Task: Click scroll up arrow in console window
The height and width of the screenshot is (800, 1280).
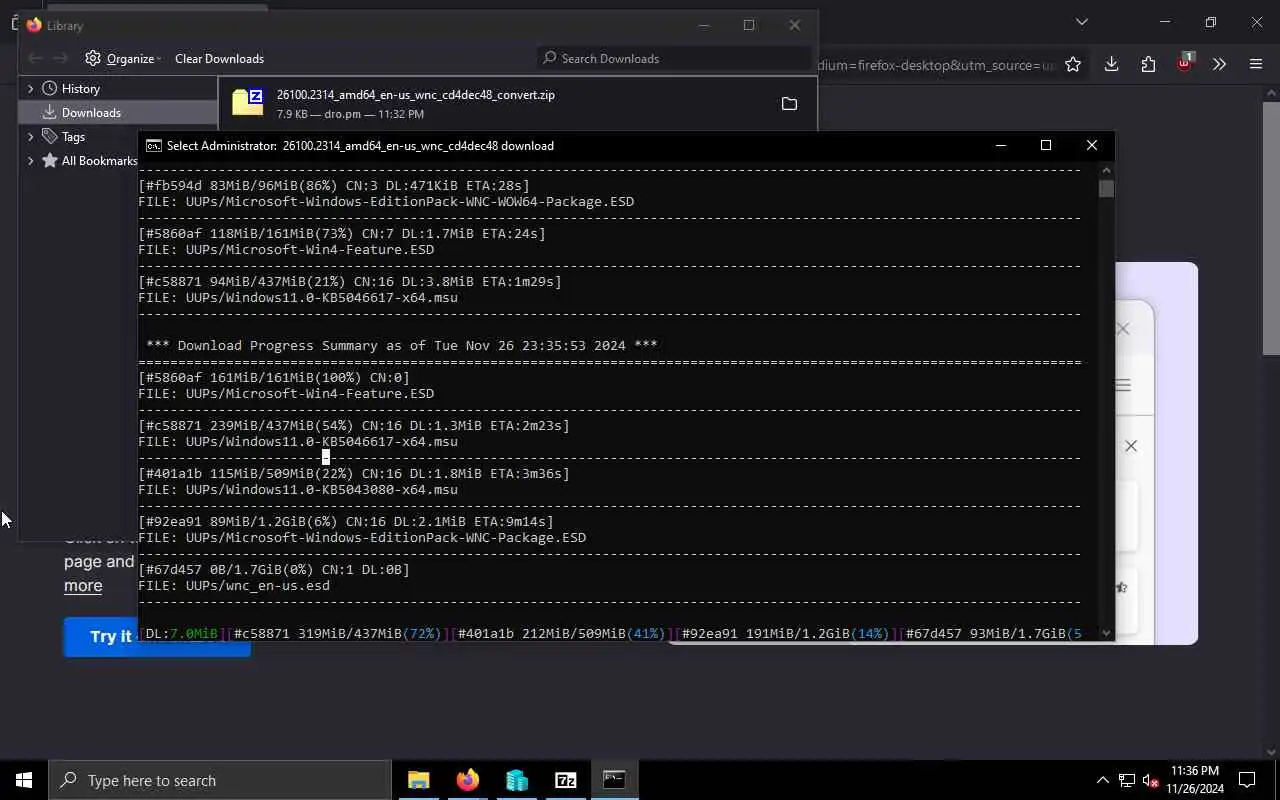Action: [1106, 169]
